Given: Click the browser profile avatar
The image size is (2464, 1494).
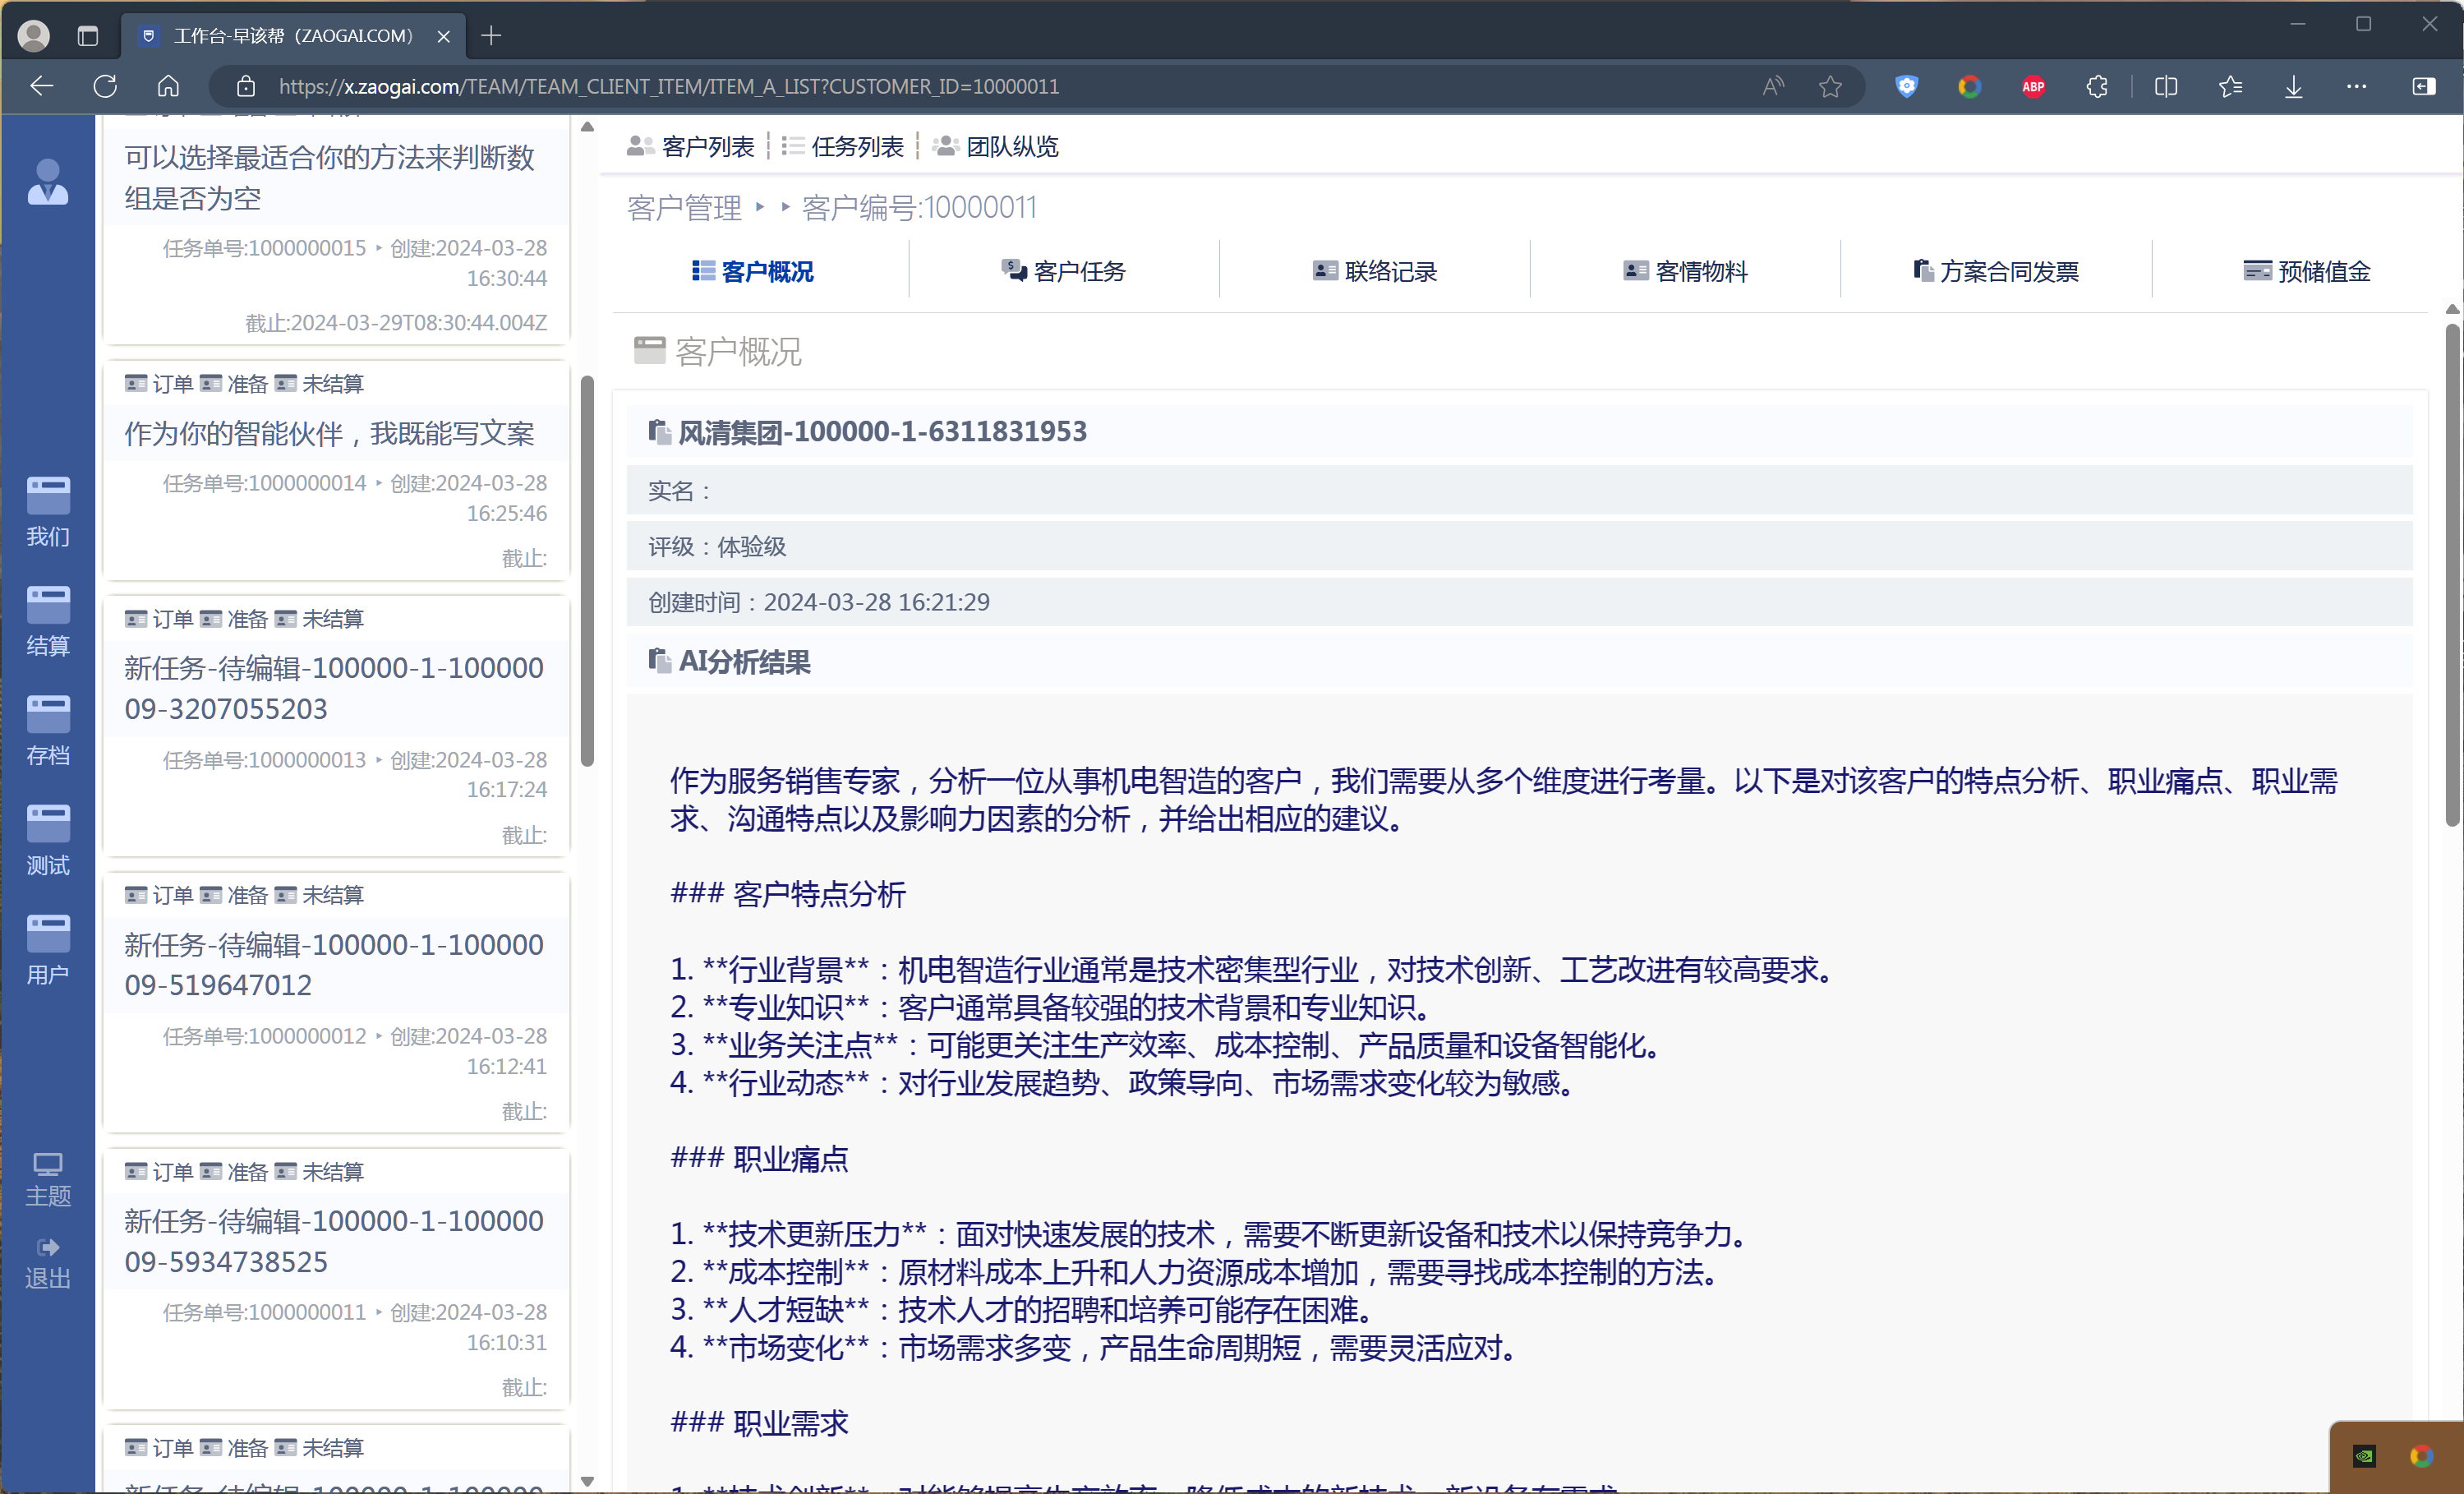Looking at the screenshot, I should pyautogui.click(x=34, y=36).
